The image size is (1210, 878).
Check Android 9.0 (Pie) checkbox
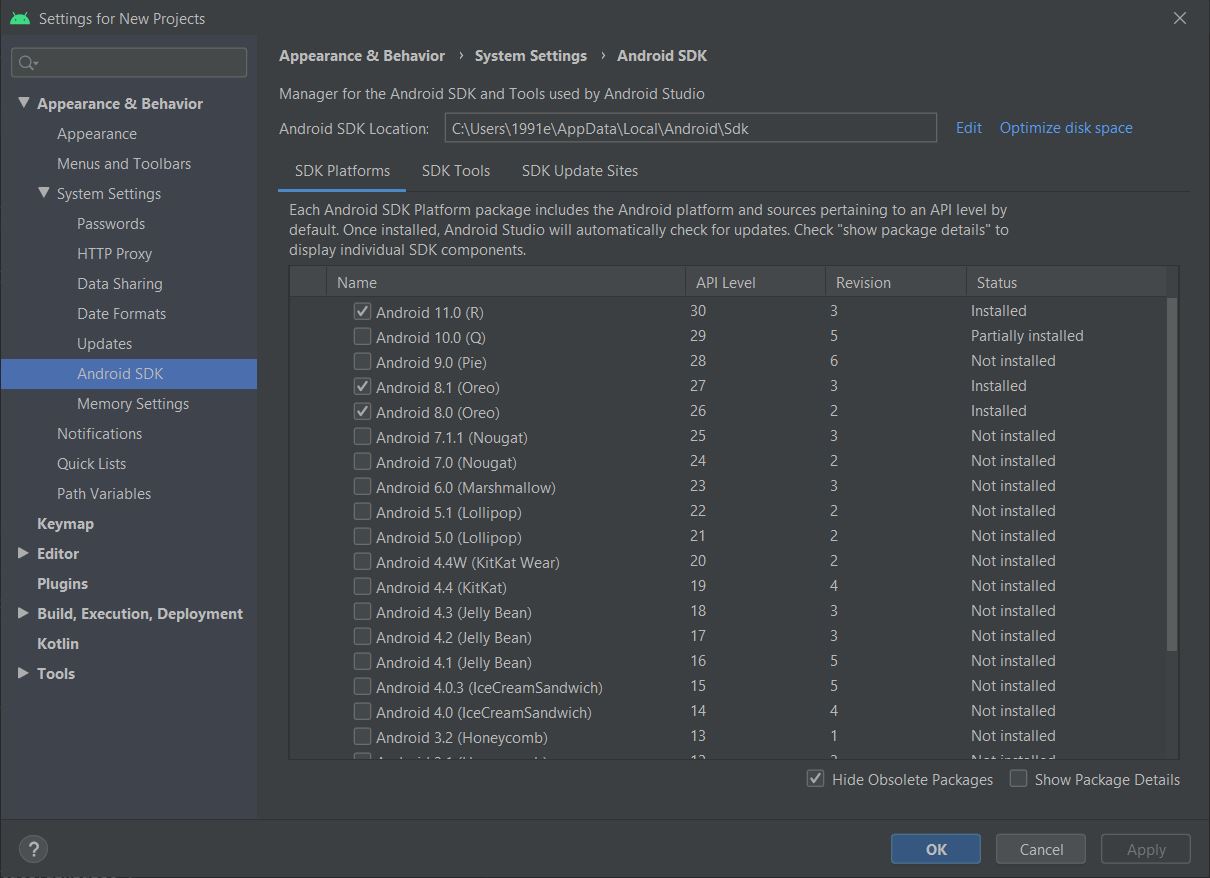point(362,361)
